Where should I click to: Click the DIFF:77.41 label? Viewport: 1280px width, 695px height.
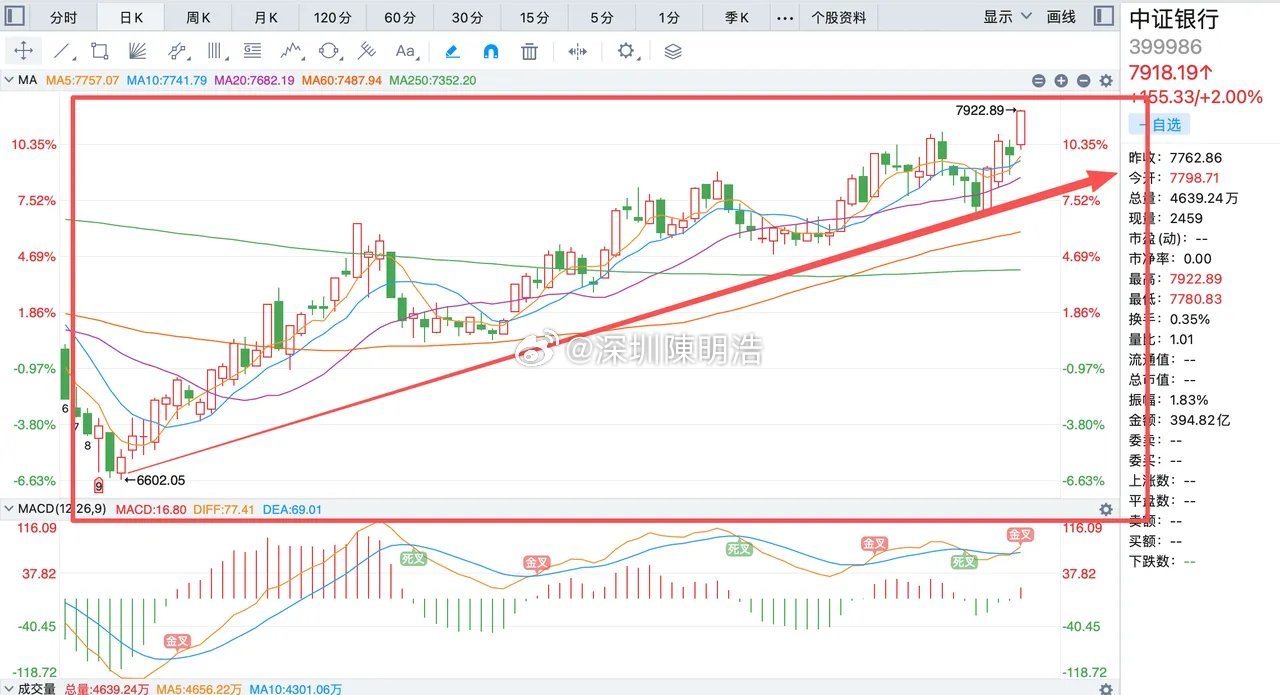[x=222, y=509]
